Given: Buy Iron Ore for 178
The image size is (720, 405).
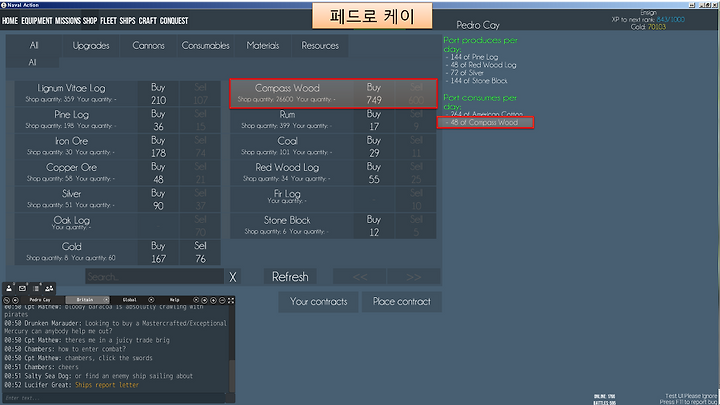Looking at the screenshot, I should [x=158, y=146].
